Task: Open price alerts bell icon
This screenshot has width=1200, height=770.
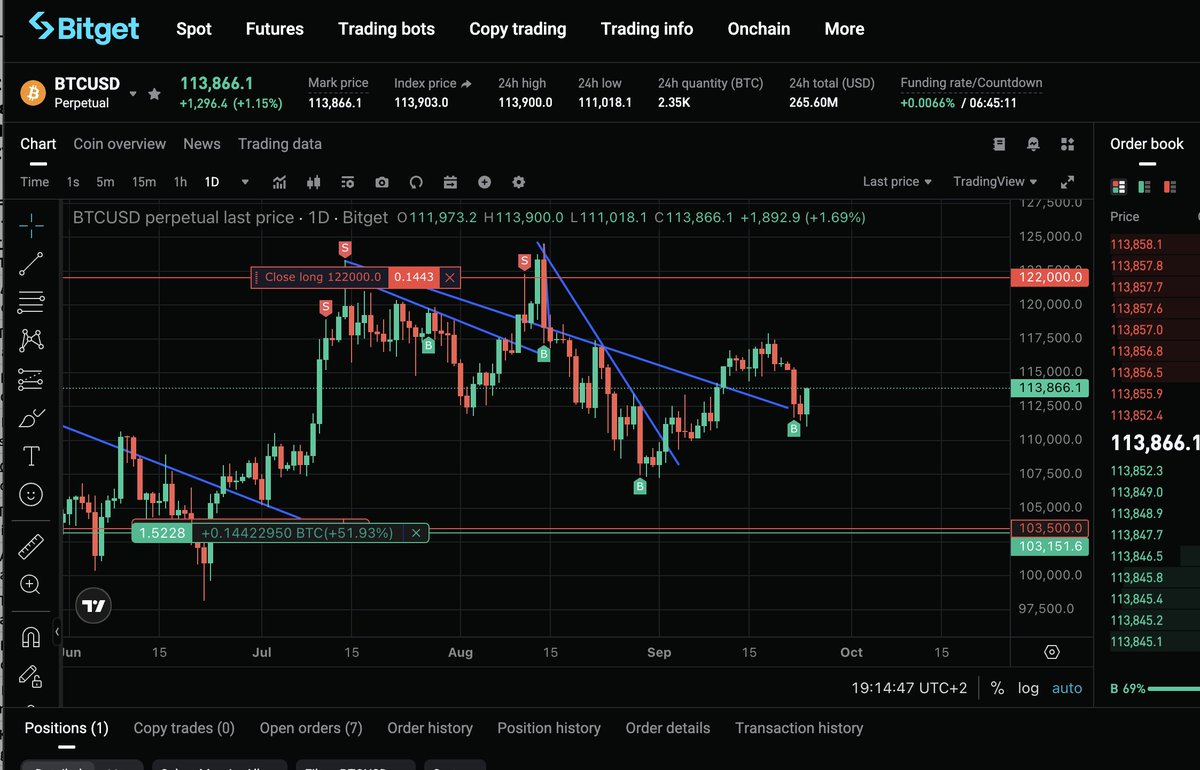Action: [x=1033, y=144]
